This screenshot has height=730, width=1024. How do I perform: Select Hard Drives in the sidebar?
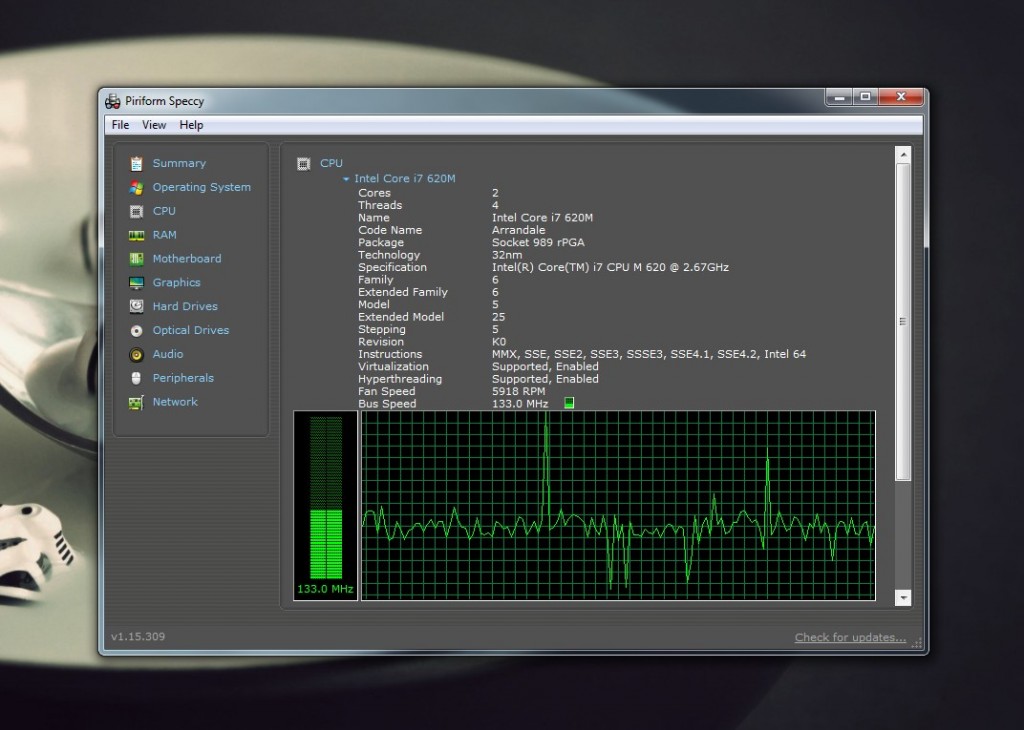click(185, 306)
